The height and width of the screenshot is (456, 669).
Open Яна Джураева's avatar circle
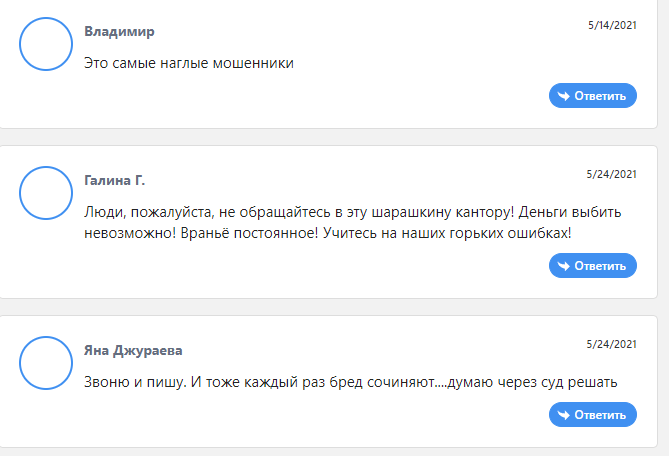(46, 363)
